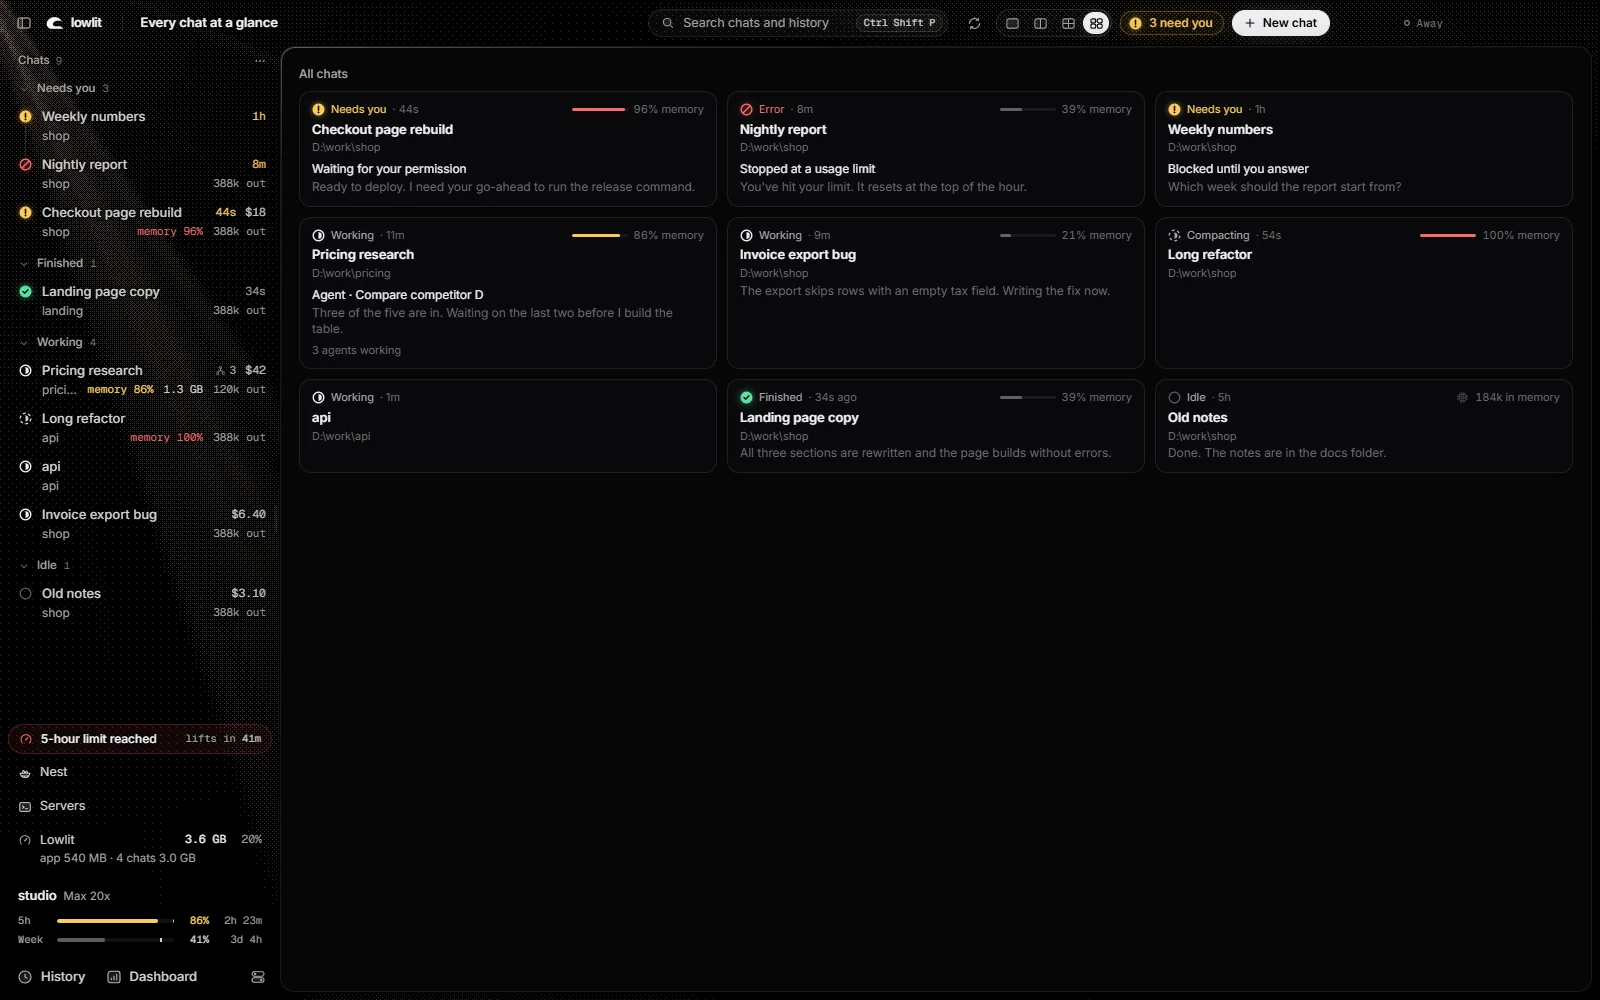Viewport: 1600px width, 1000px height.
Task: Click the Error icon on Nightly report card
Action: 746,109
